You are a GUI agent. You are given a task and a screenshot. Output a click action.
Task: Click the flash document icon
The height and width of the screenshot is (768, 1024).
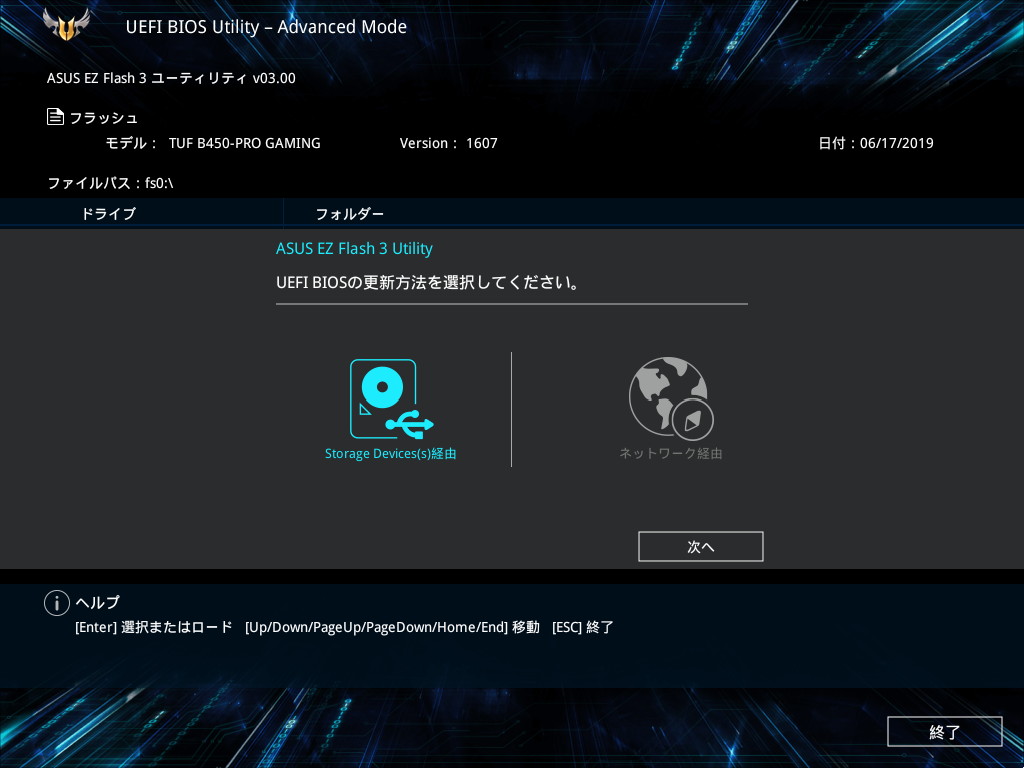[x=56, y=117]
